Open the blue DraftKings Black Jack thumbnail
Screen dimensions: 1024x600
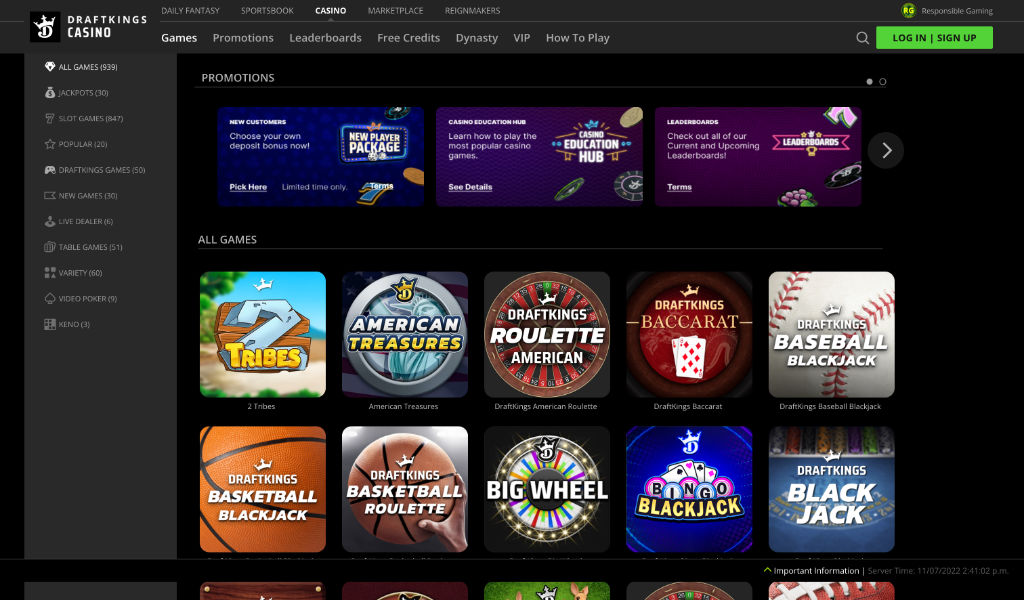pos(831,489)
